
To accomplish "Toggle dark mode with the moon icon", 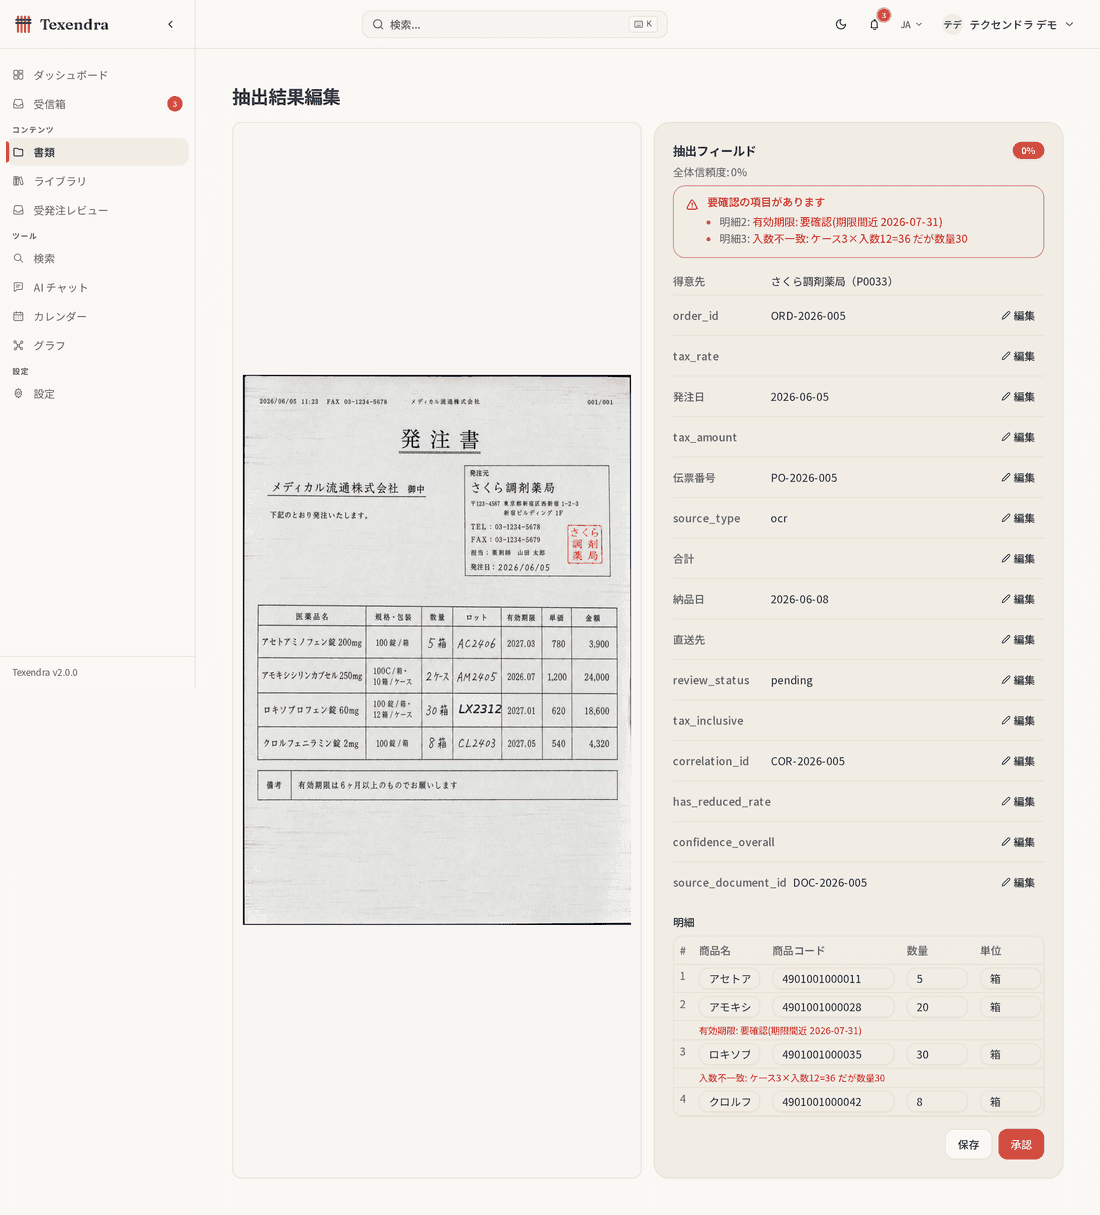I will pos(841,24).
